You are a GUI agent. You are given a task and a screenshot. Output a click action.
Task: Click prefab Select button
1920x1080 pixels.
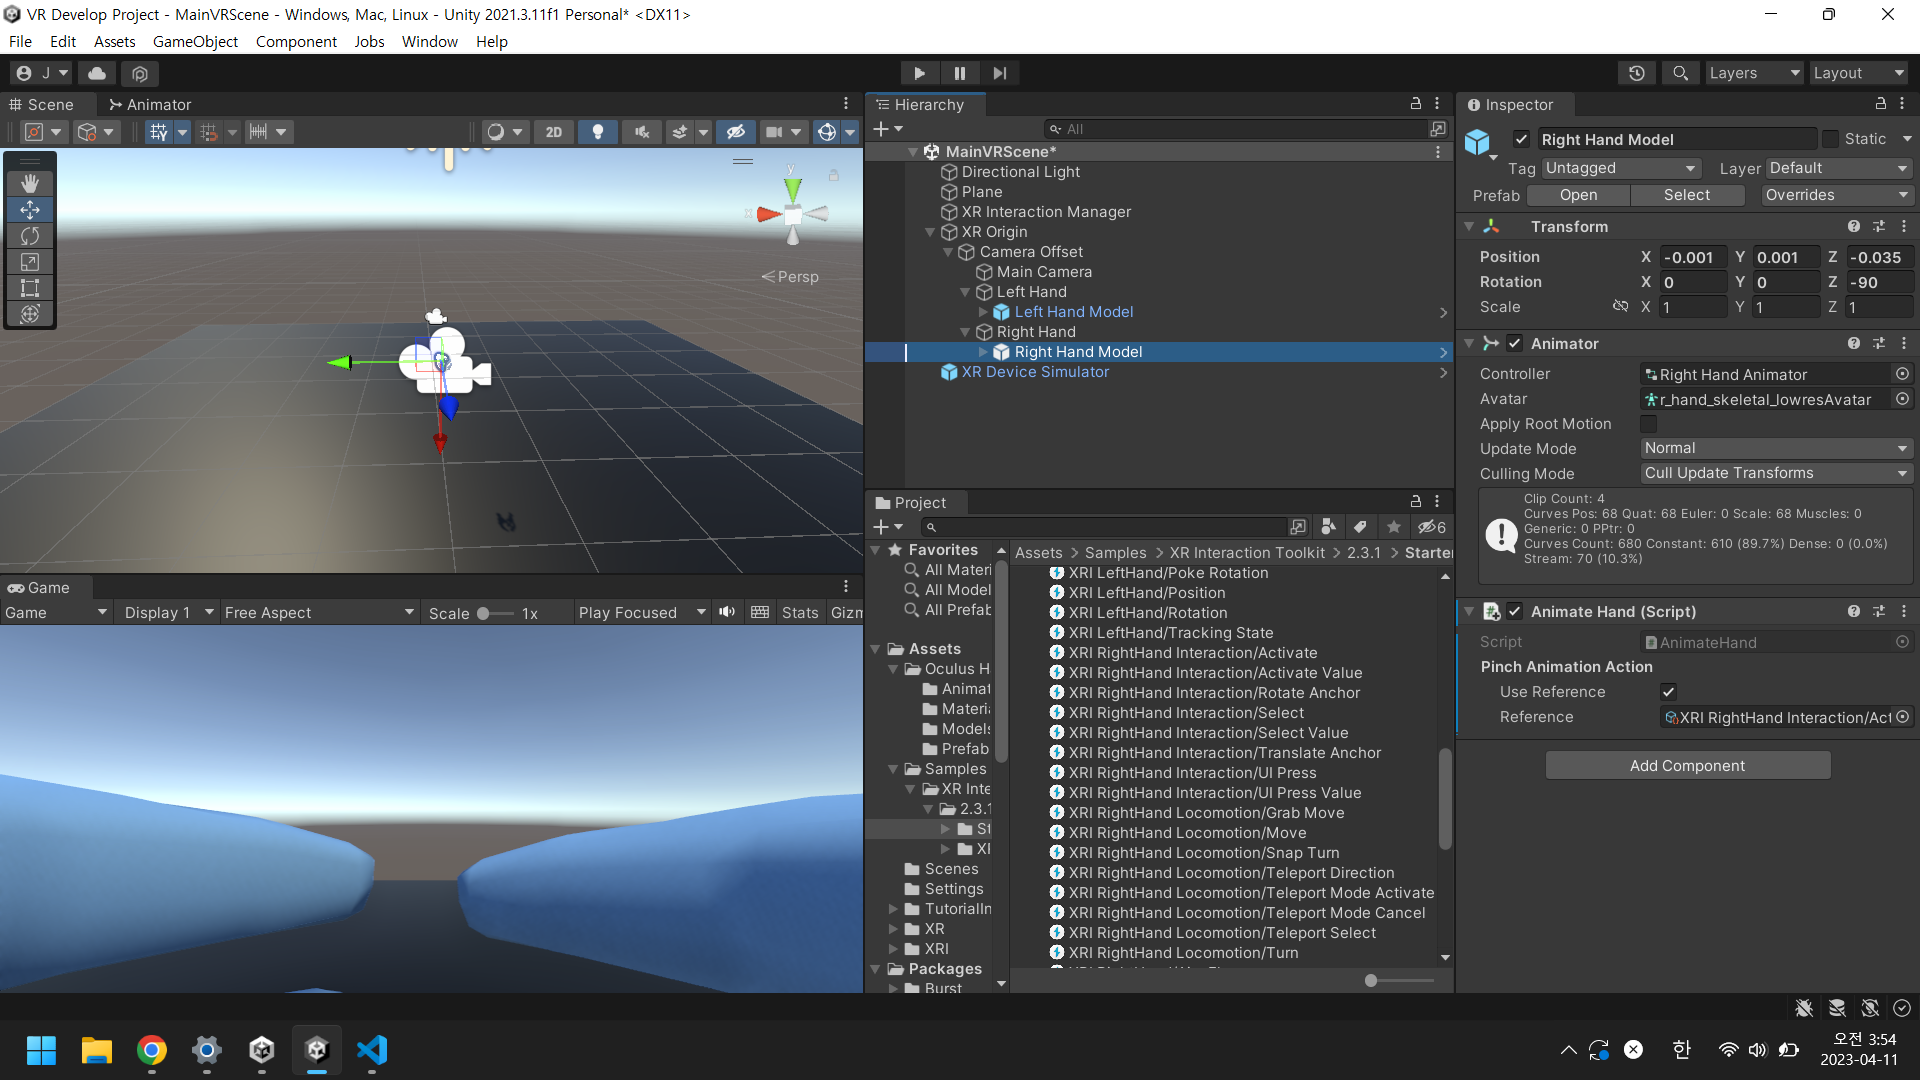click(1686, 195)
